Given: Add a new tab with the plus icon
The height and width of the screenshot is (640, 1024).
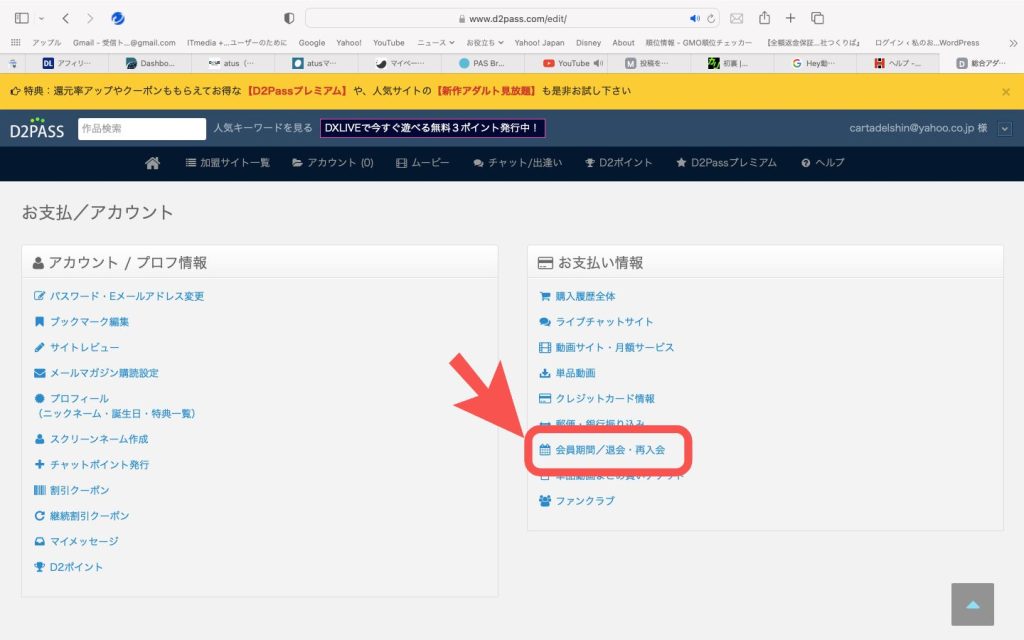Looking at the screenshot, I should tap(790, 18).
